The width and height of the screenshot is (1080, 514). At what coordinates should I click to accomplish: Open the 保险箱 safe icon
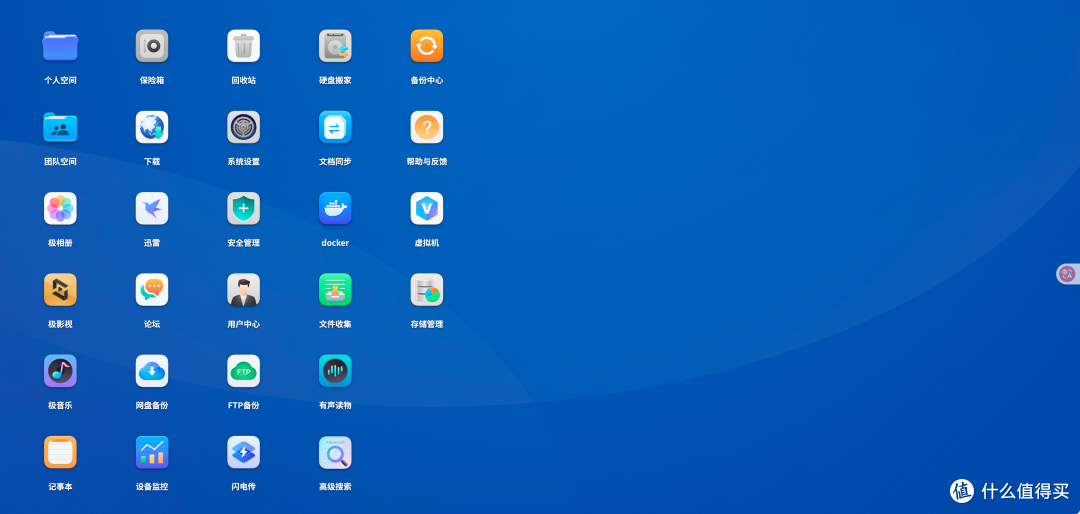tap(152, 46)
